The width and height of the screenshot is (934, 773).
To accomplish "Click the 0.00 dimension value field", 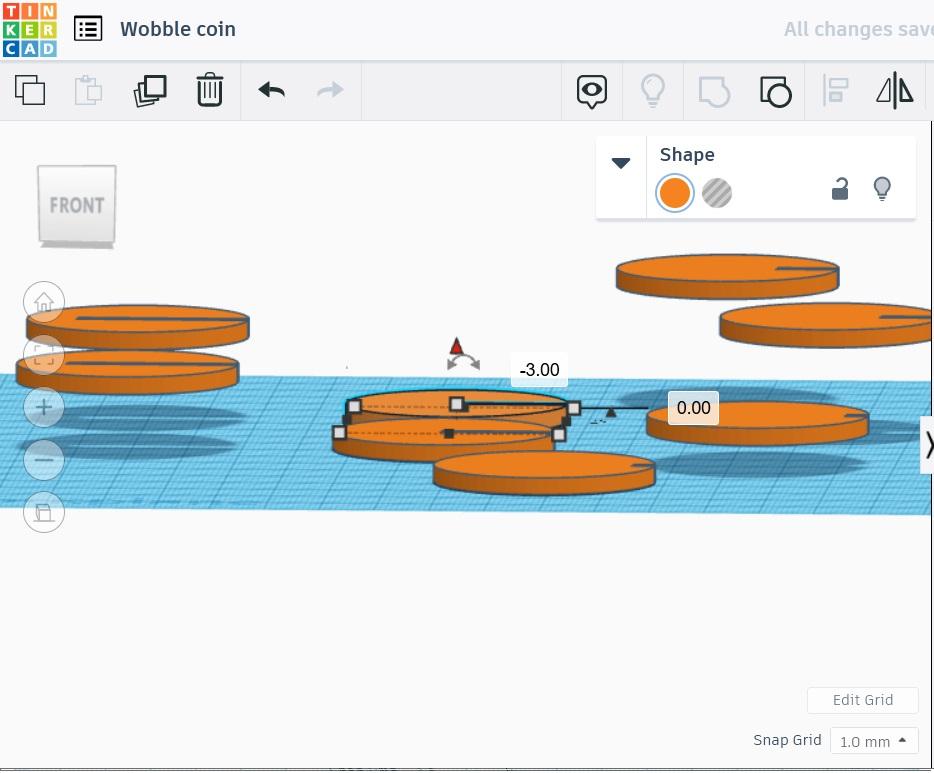I will point(693,408).
